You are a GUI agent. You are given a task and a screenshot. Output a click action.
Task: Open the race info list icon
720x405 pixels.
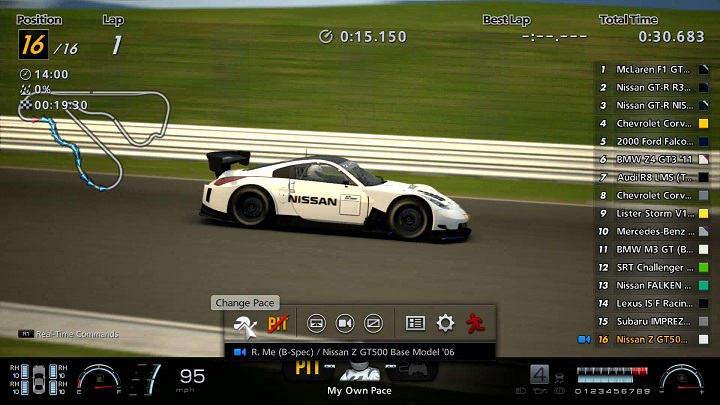click(415, 323)
